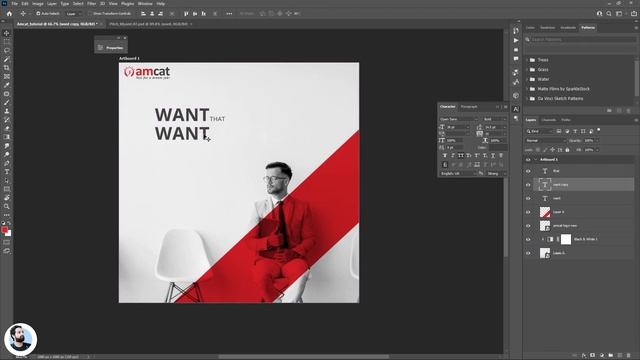Open the Search icon at top right

[609, 13]
